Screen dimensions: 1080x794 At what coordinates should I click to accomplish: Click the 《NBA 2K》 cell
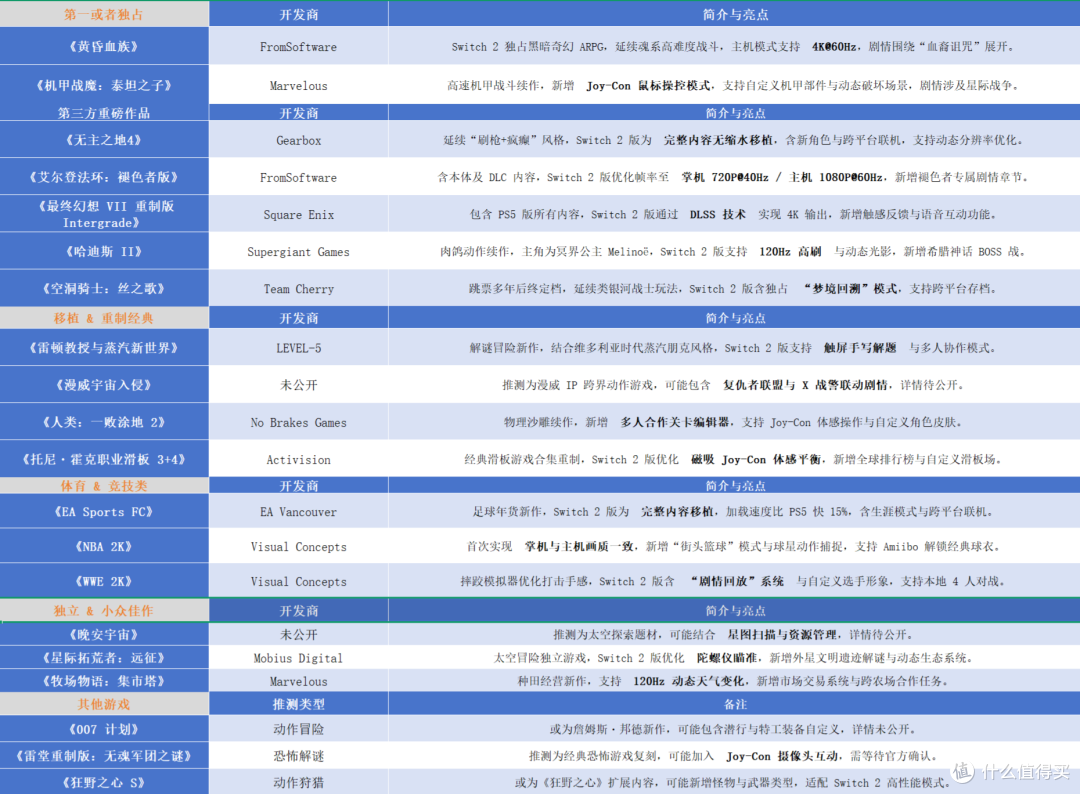104,546
